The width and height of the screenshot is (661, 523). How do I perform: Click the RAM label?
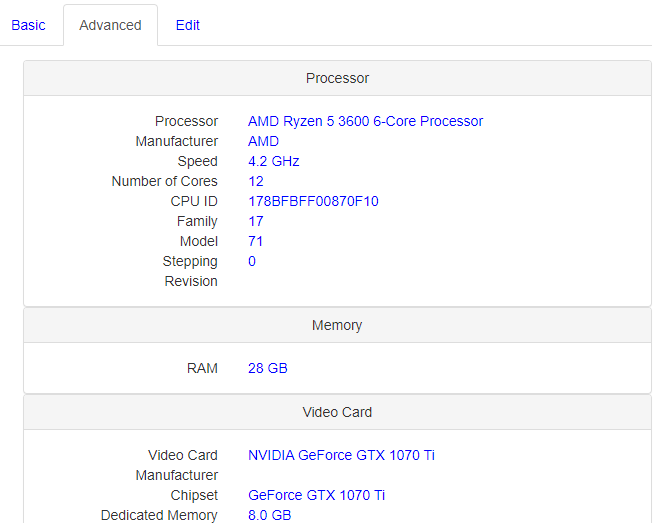coord(202,368)
